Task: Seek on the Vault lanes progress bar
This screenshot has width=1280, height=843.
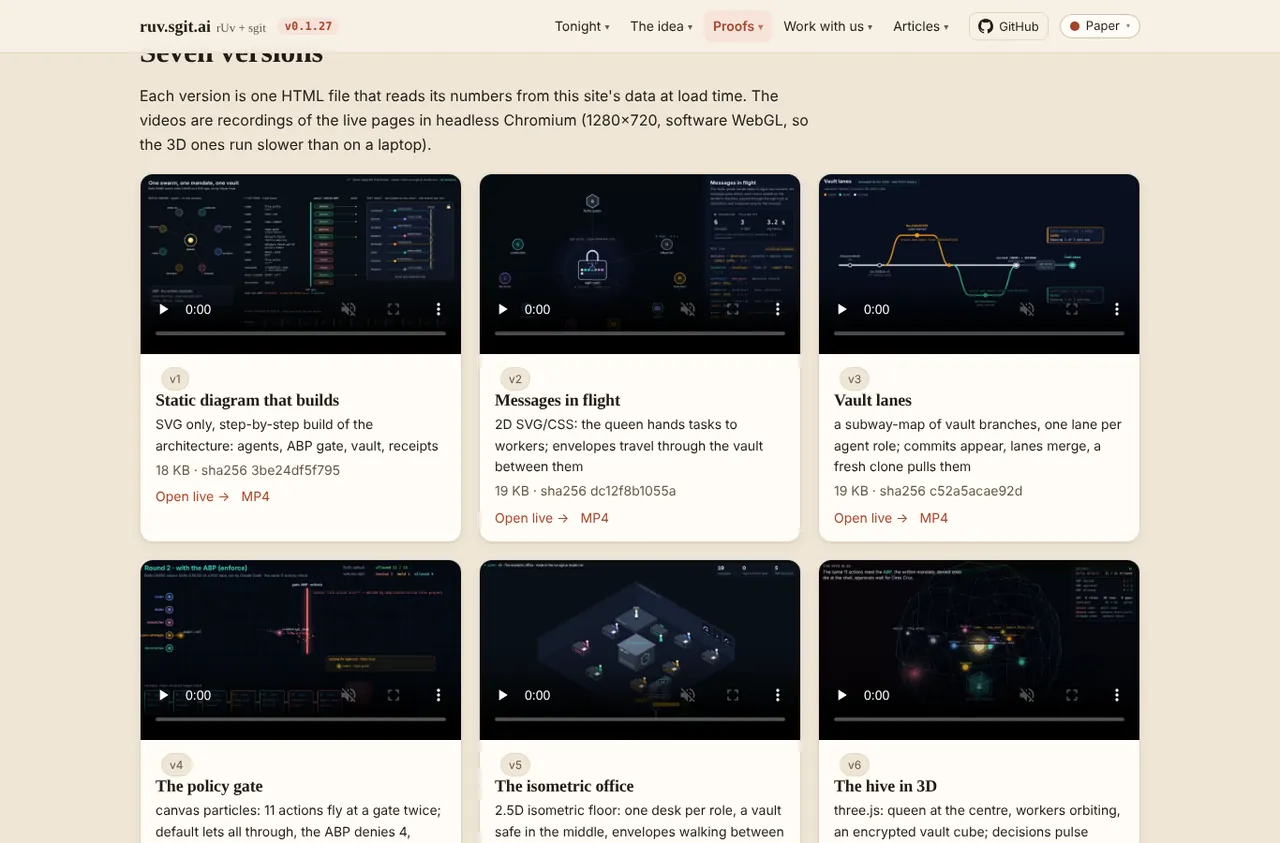Action: [979, 333]
